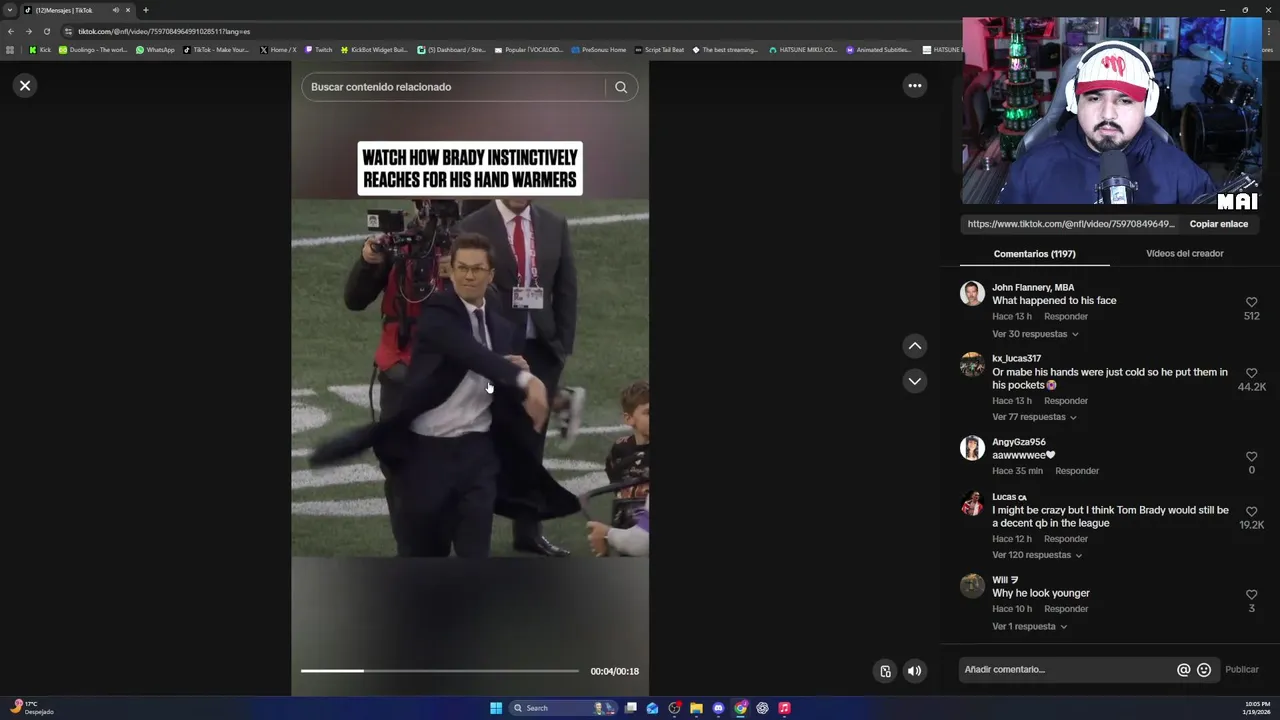Like AngyGza956's comment
The height and width of the screenshot is (720, 1280).
pyautogui.click(x=1251, y=457)
